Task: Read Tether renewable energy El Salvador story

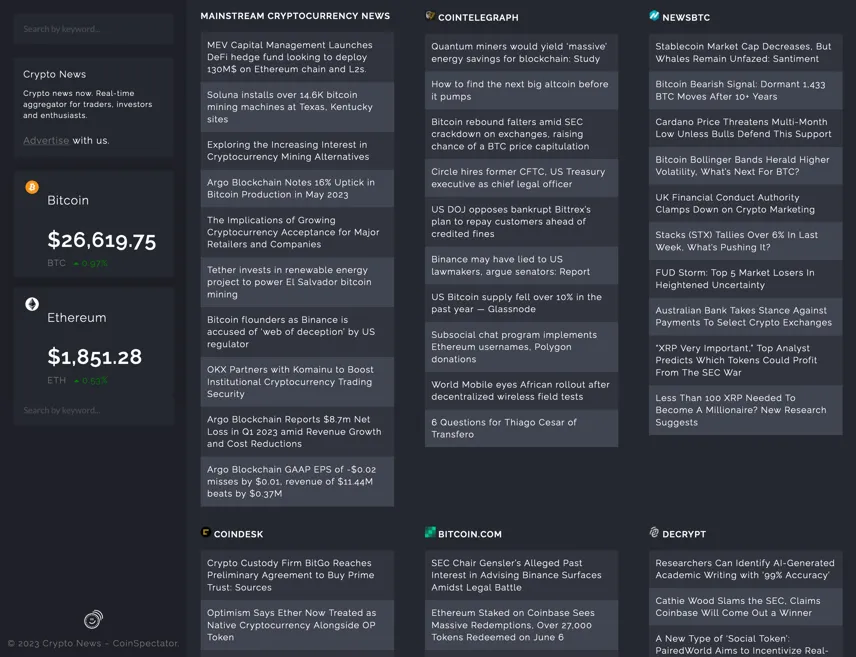Action: 298,282
